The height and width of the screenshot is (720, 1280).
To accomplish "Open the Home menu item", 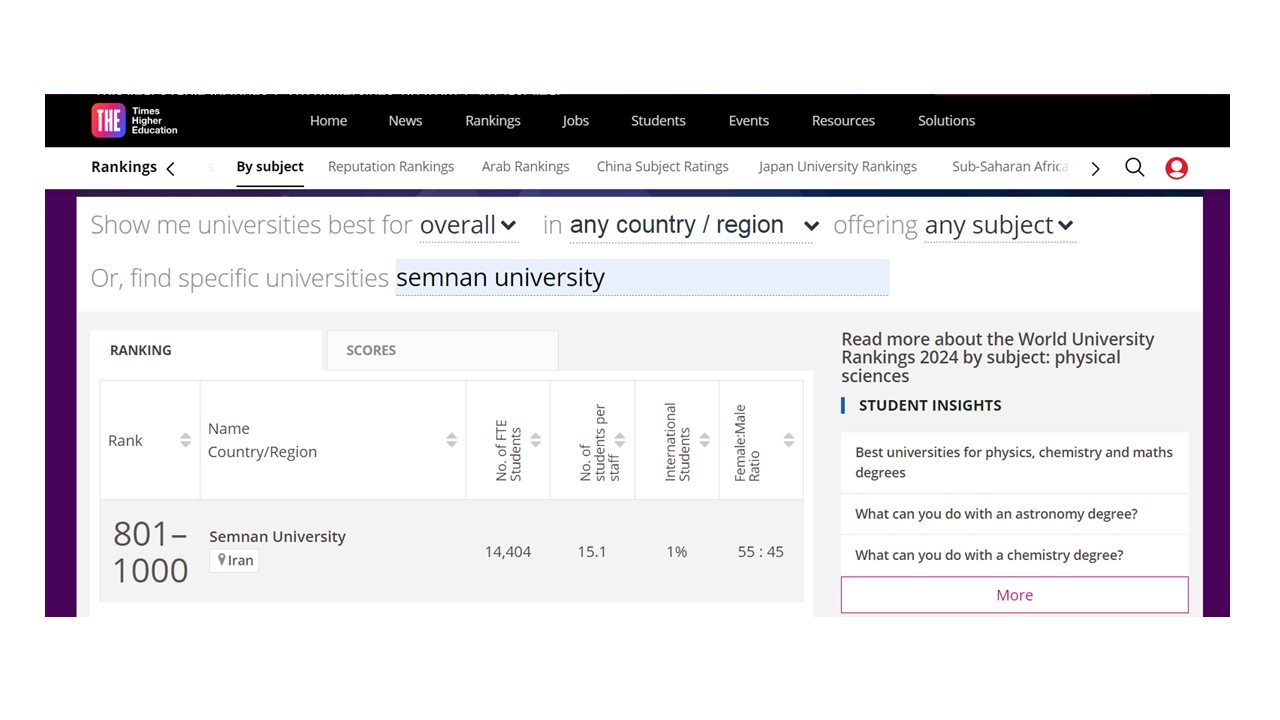I will point(328,121).
